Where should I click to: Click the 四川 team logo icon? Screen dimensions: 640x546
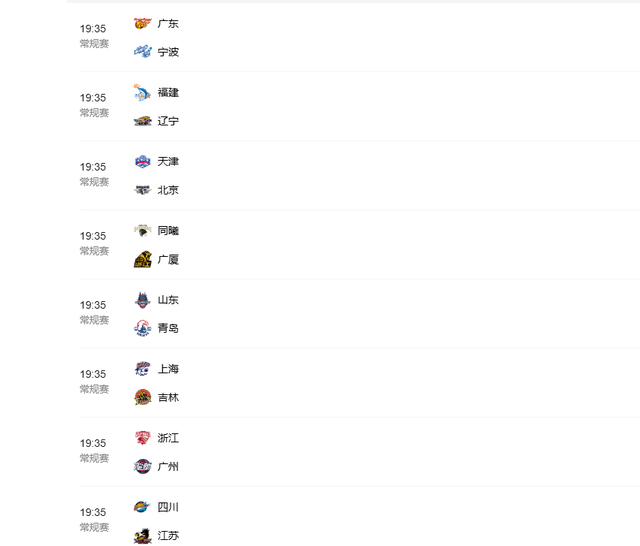[x=142, y=507]
